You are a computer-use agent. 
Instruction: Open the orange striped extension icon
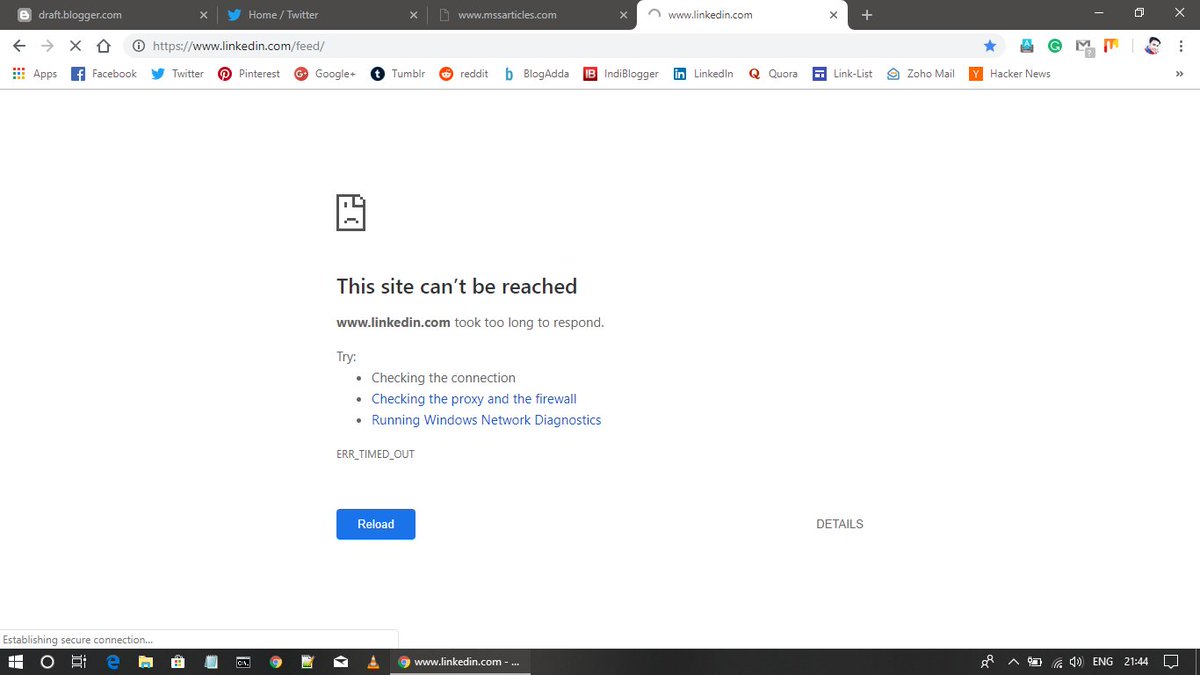[x=1110, y=46]
